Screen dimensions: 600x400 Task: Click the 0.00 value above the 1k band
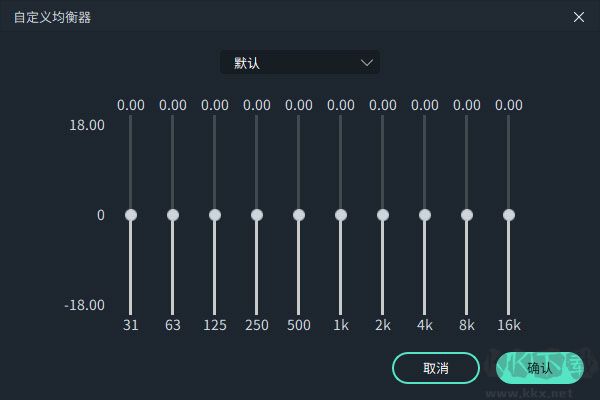[341, 105]
